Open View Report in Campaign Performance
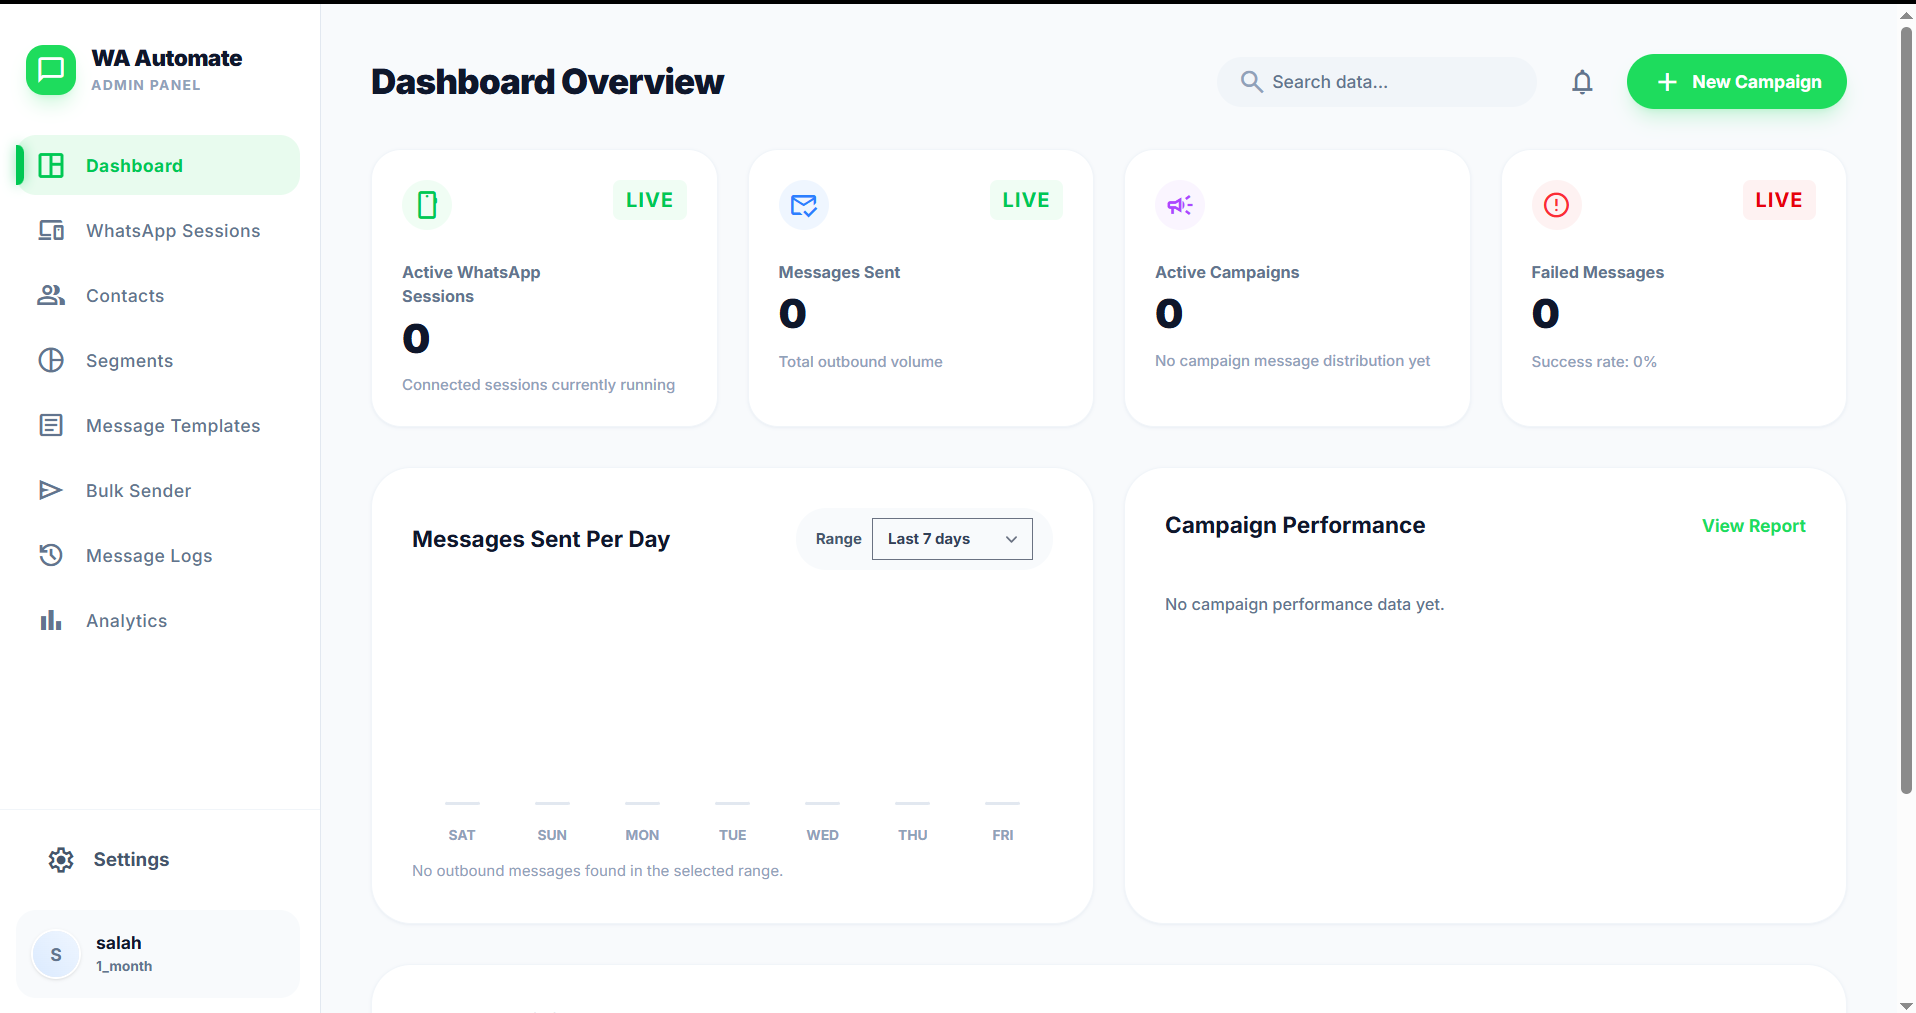This screenshot has width=1916, height=1013. click(x=1753, y=525)
